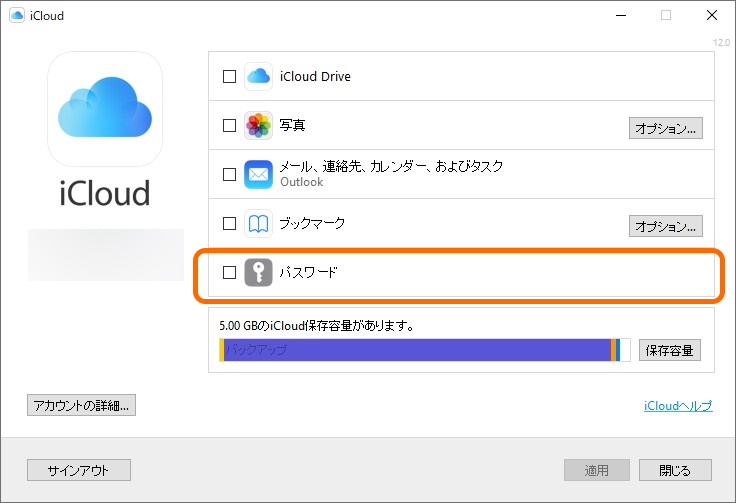736x503 pixels.
Task: Open オプション for ブックマーク
Action: click(666, 226)
